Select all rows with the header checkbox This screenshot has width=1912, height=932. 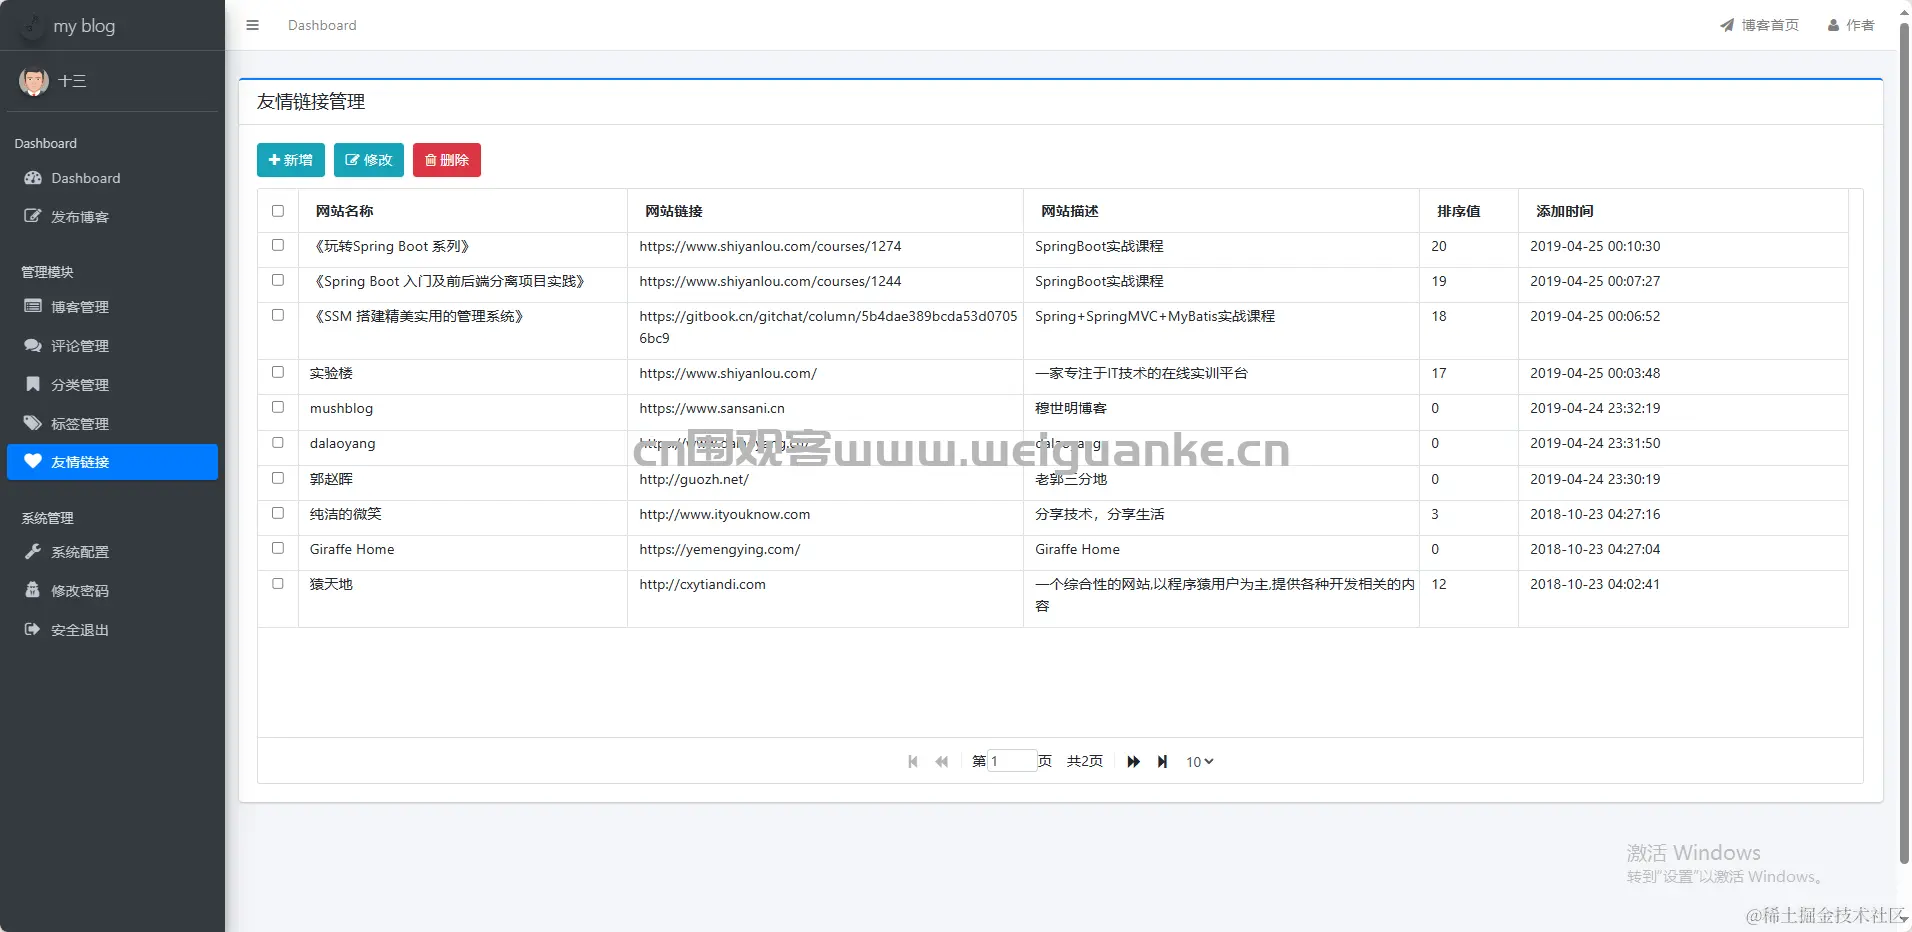(x=278, y=211)
